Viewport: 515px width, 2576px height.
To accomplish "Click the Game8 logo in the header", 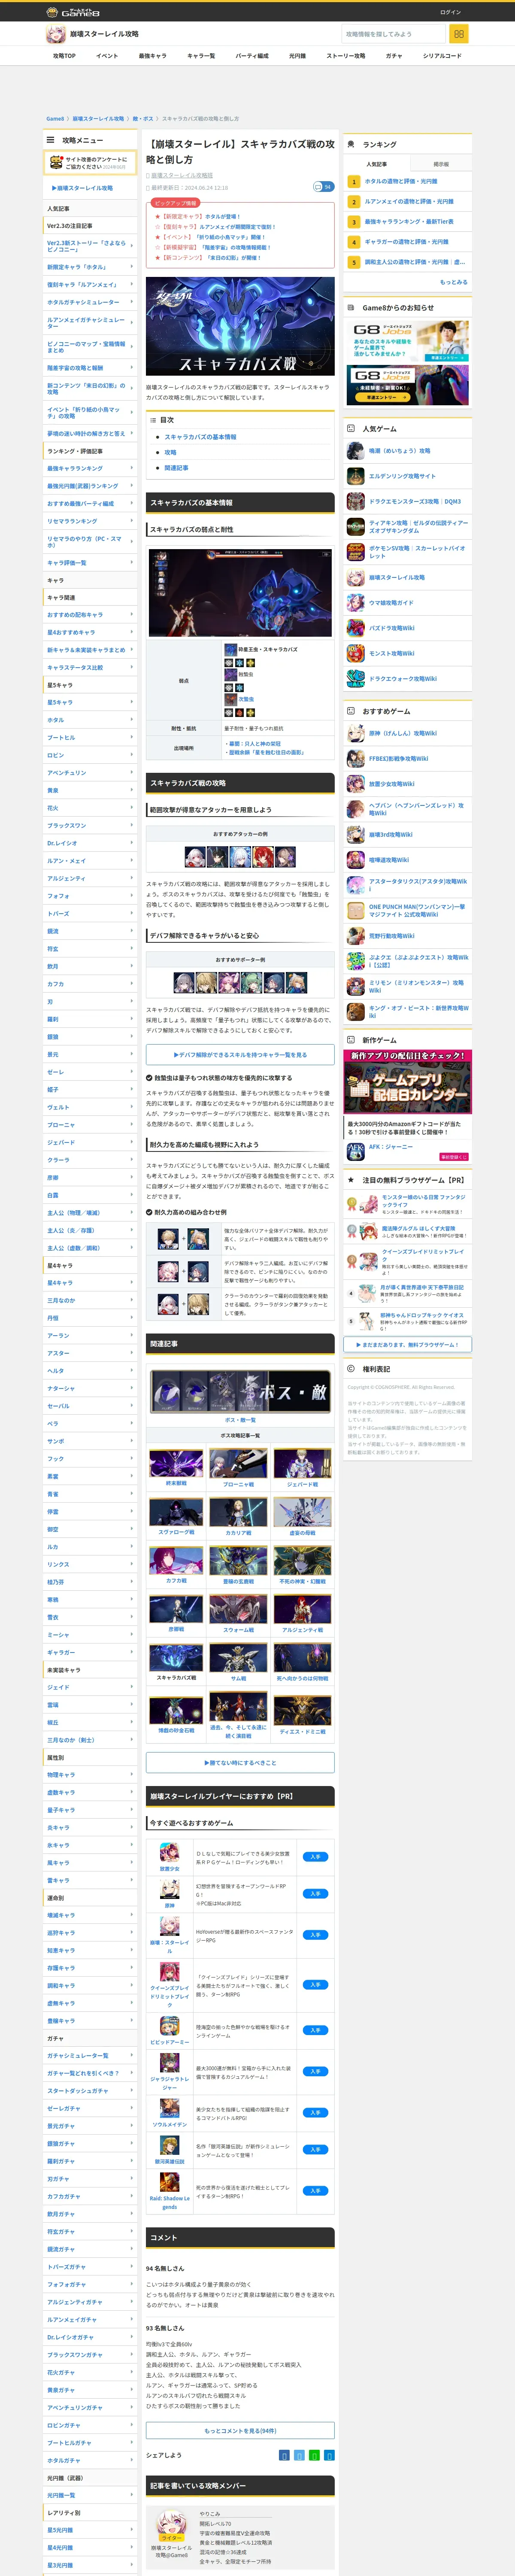I will tap(73, 12).
